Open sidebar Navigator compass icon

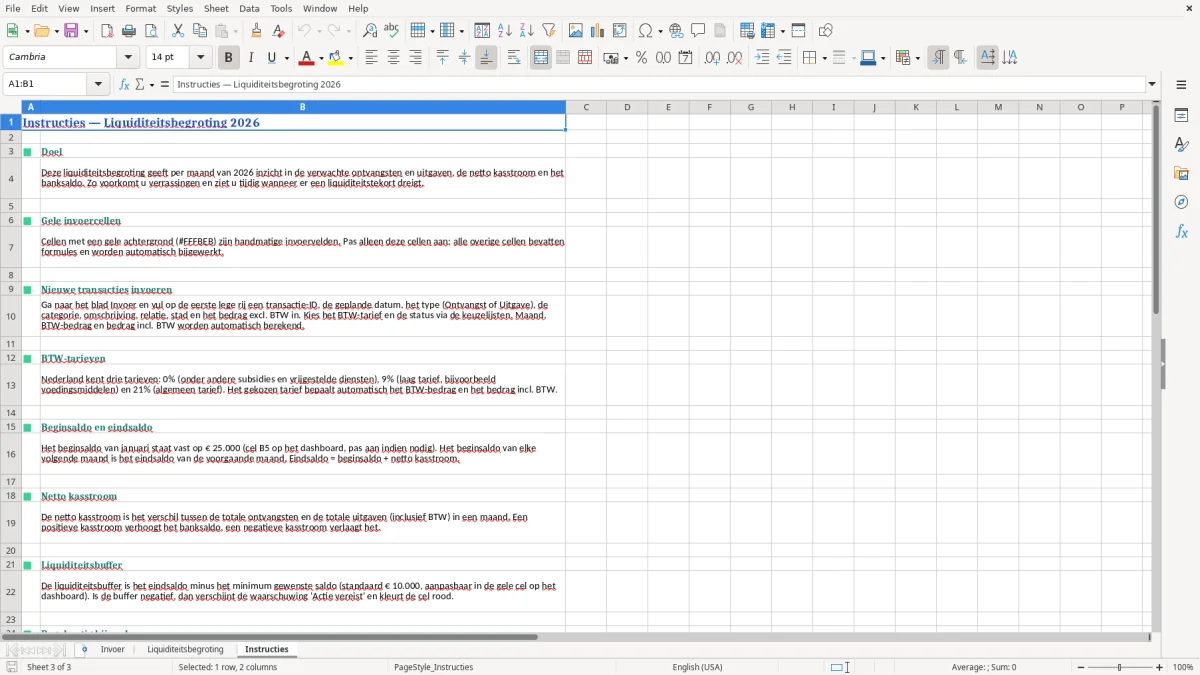pyautogui.click(x=1181, y=202)
